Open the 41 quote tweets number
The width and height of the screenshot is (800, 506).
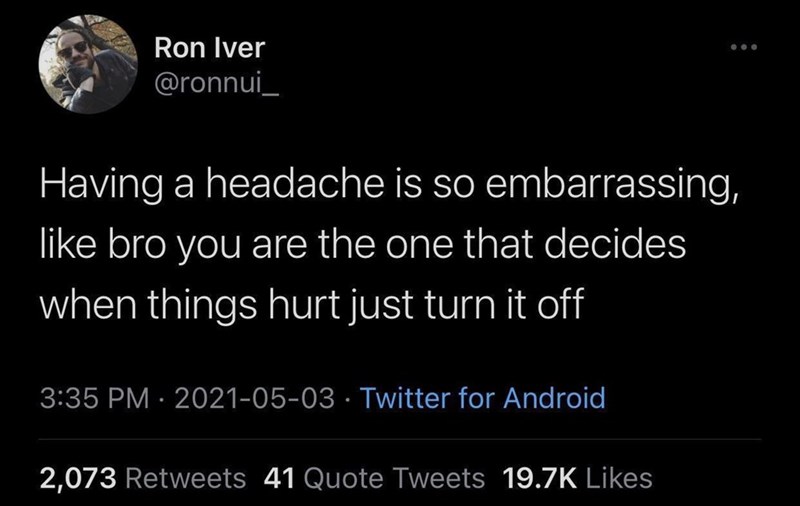[280, 478]
